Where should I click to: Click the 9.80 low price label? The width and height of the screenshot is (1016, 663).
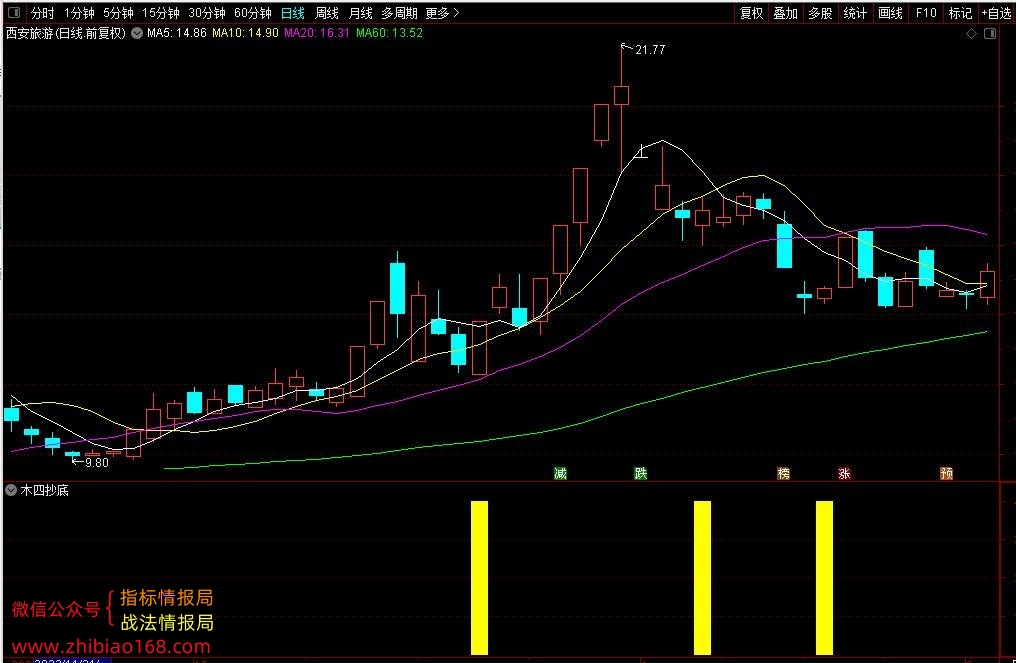(97, 463)
